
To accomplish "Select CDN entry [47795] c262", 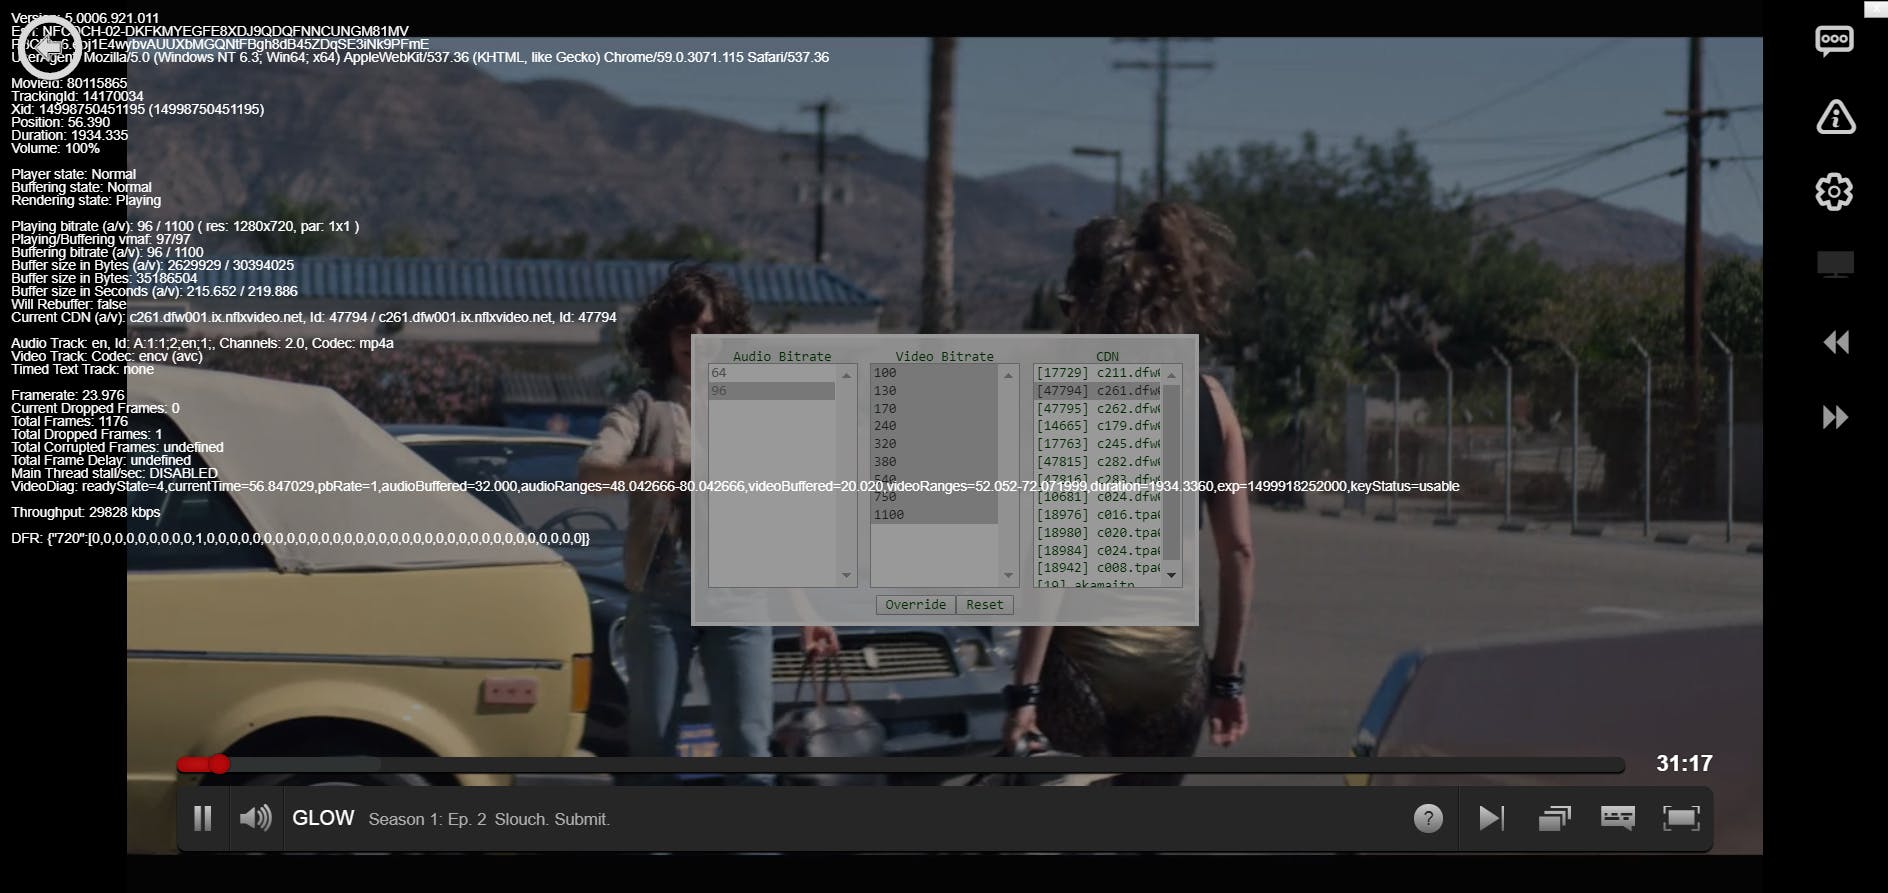I will (x=1097, y=409).
